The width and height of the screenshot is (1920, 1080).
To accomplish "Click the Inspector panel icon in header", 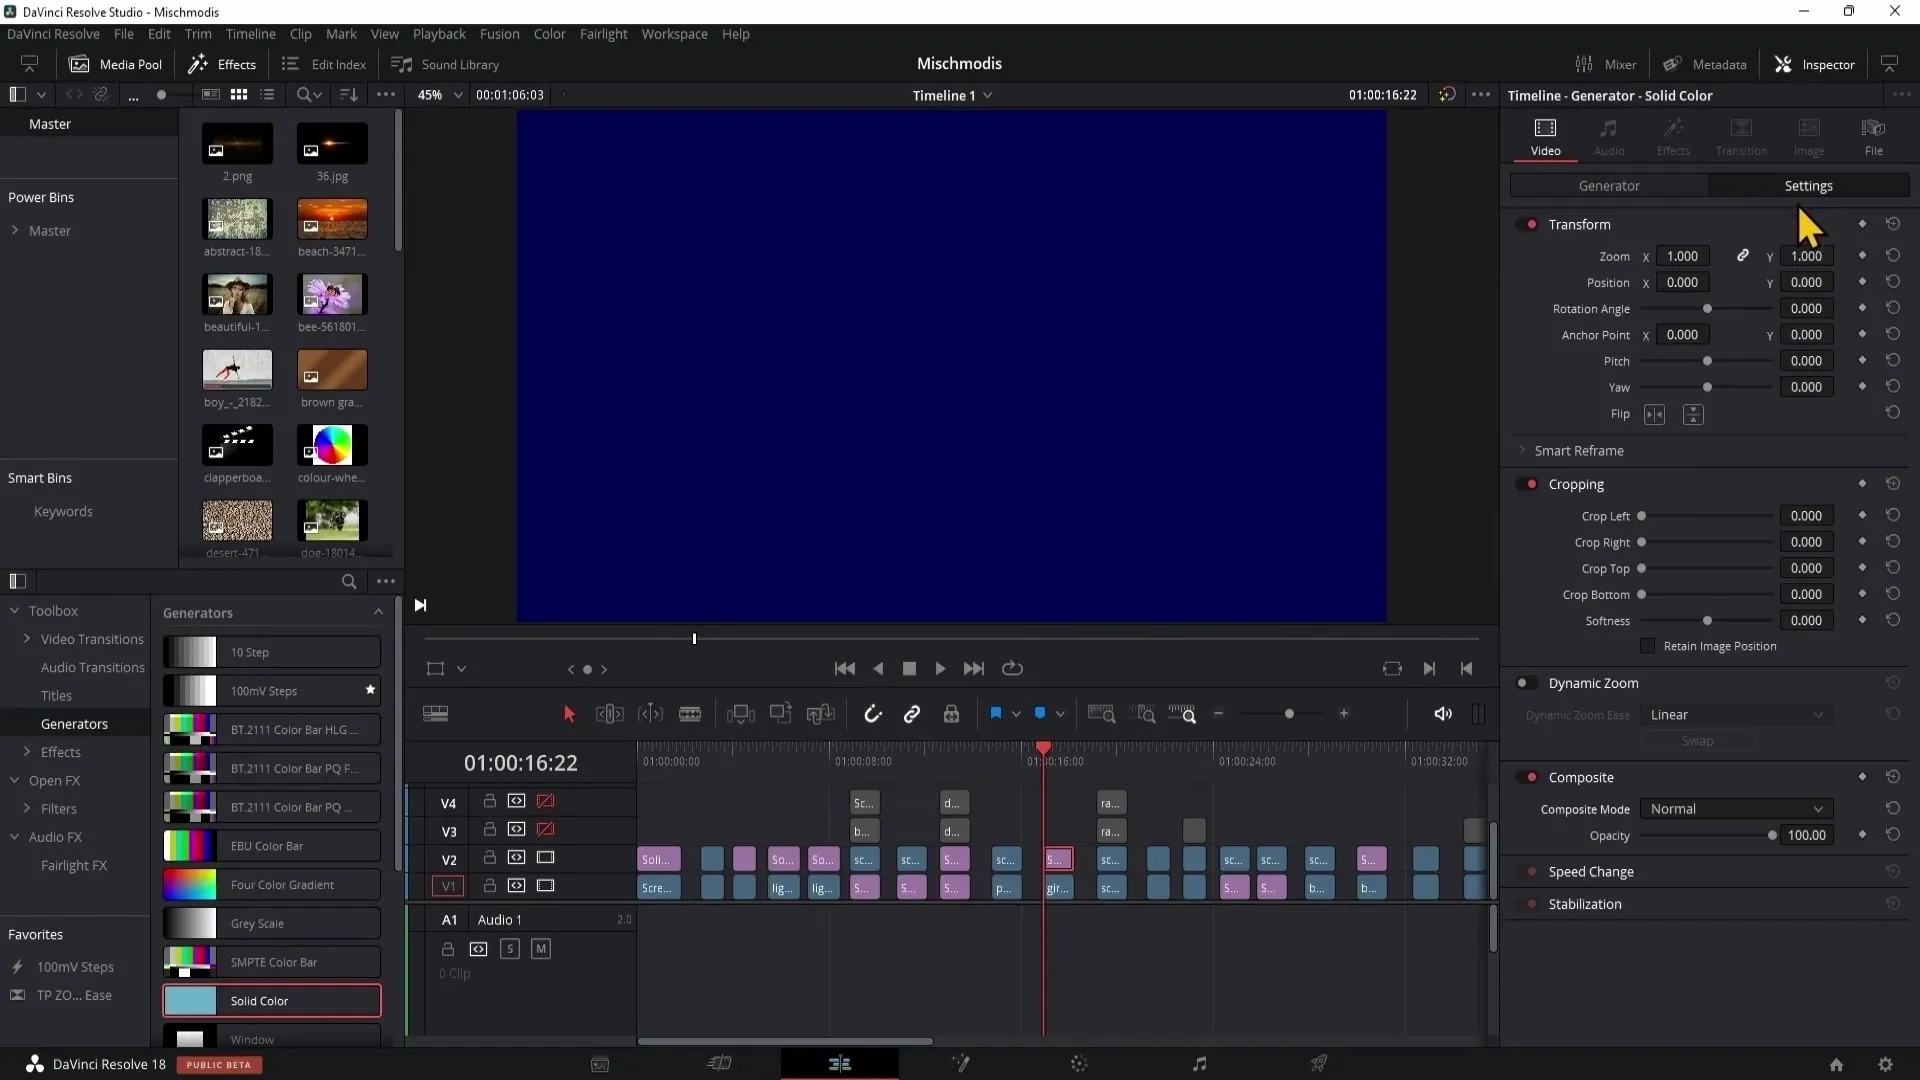I will (x=1785, y=65).
